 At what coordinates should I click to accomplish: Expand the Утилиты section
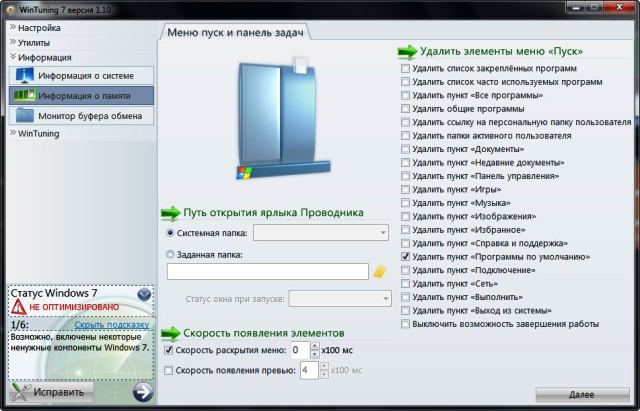30,42
